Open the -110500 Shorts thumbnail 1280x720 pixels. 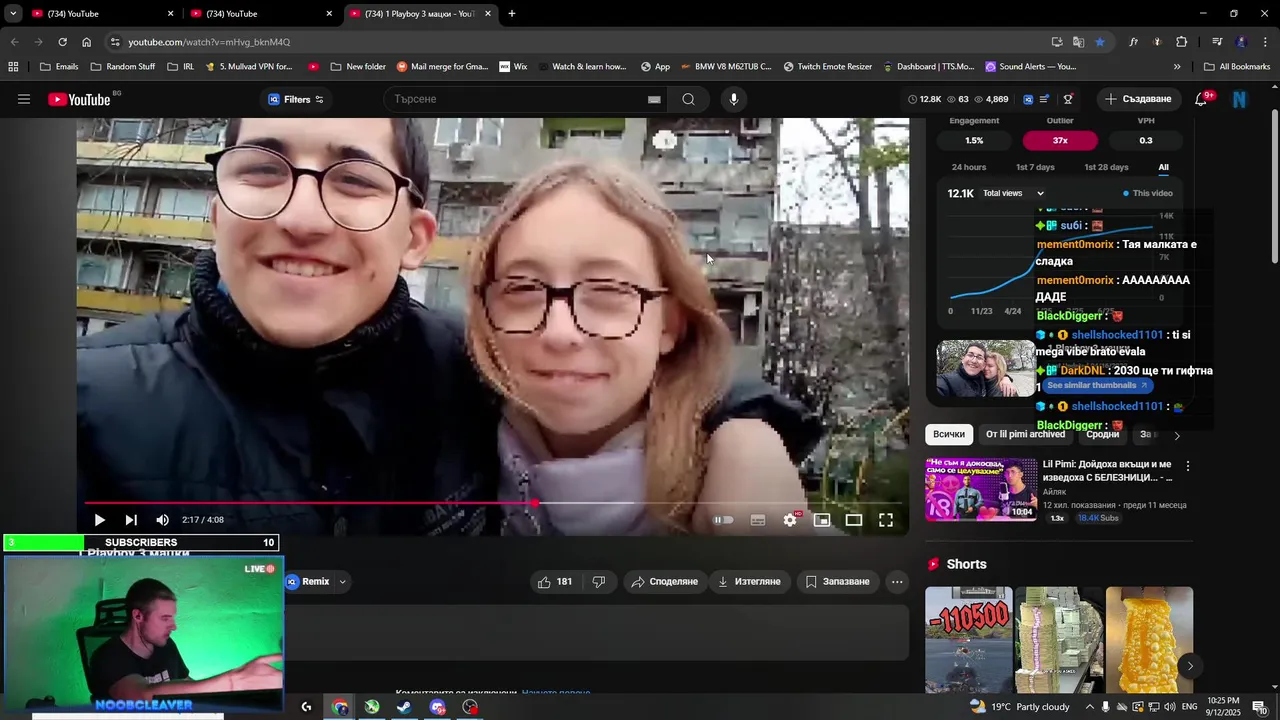[x=969, y=640]
